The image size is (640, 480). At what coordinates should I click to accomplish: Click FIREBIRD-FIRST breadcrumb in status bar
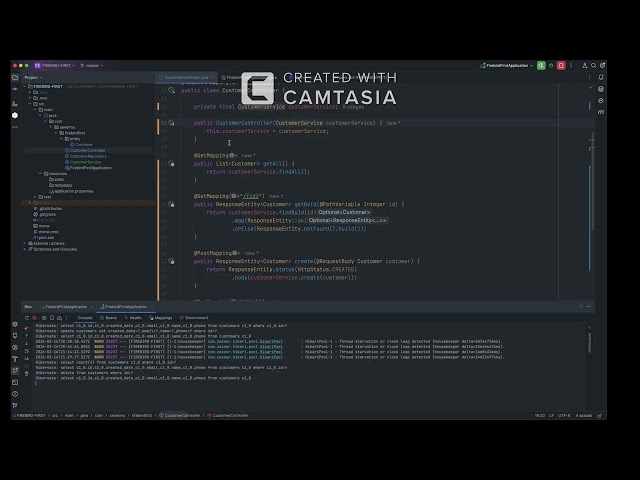[30, 416]
